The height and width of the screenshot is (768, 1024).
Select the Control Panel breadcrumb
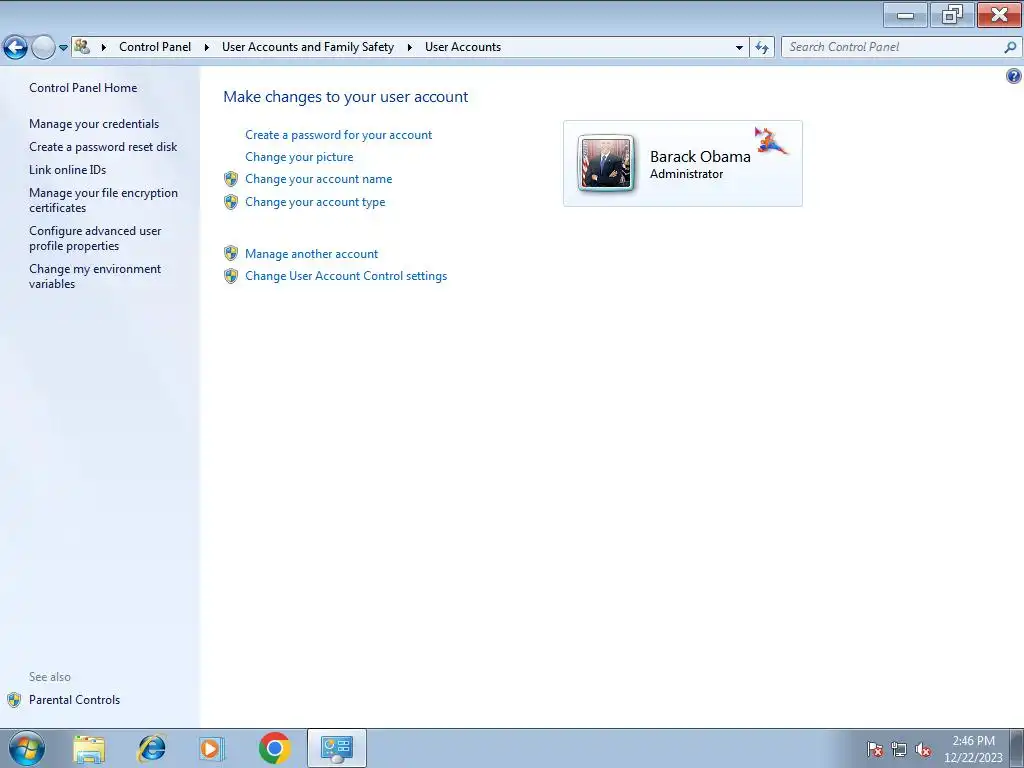(x=155, y=47)
